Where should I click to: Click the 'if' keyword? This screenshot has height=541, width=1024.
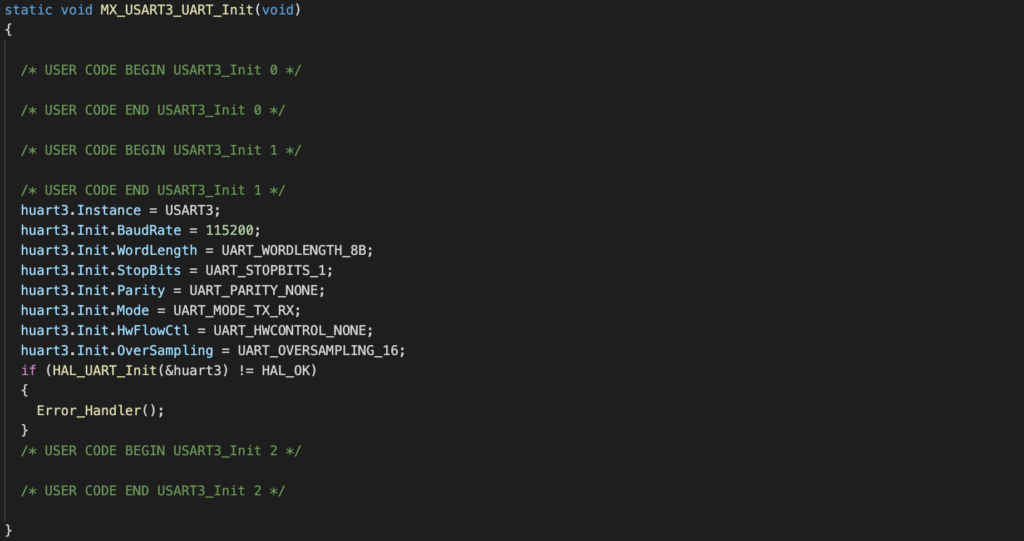pos(29,370)
